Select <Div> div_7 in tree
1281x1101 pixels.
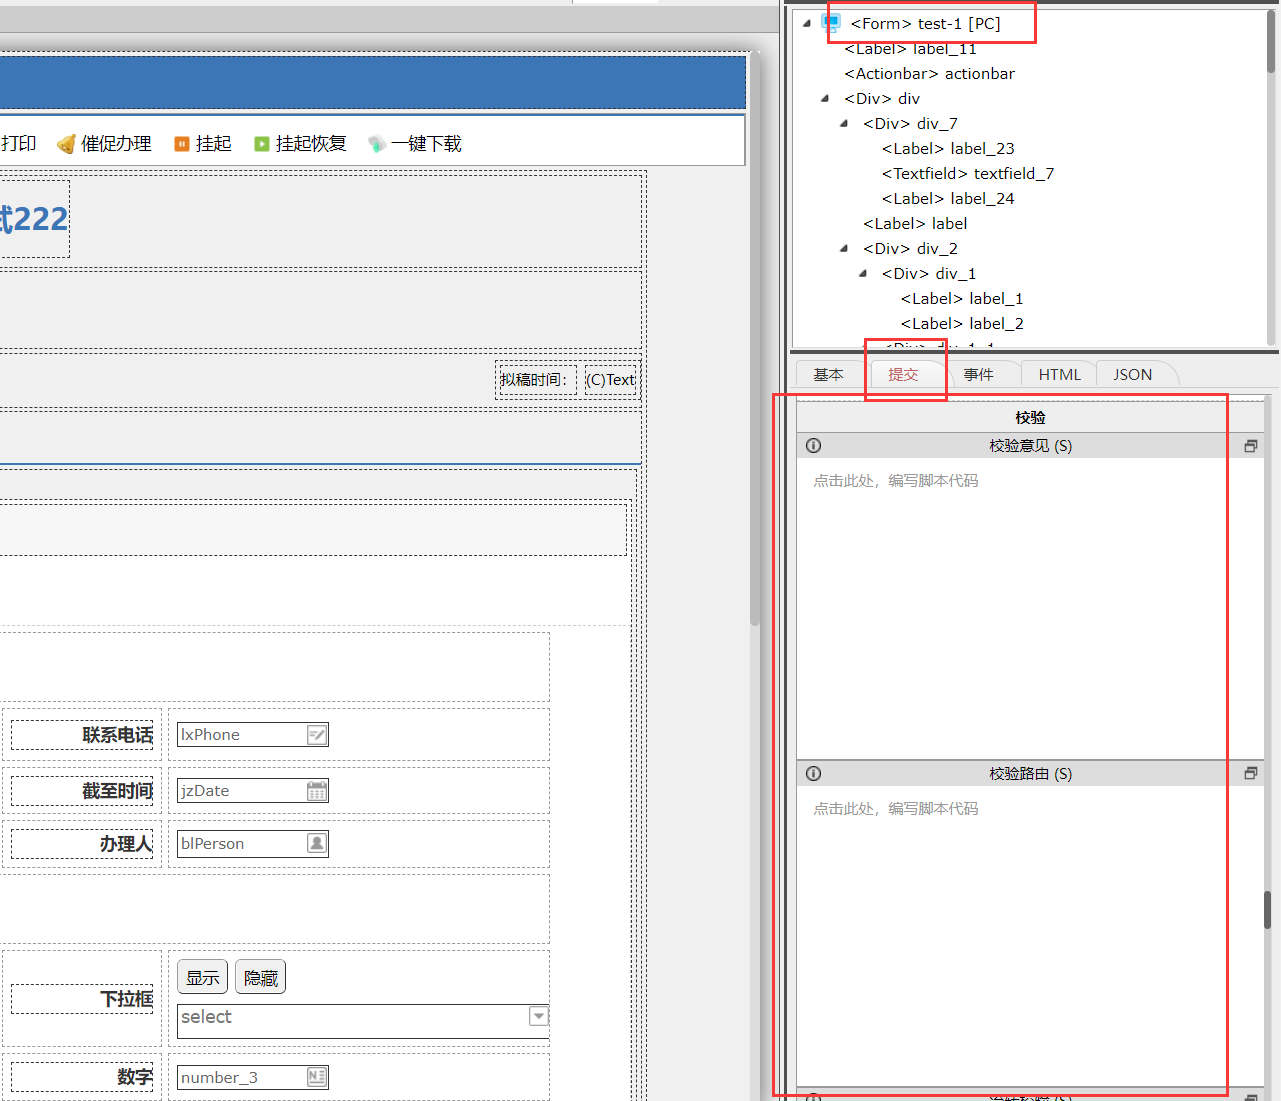[x=910, y=123]
